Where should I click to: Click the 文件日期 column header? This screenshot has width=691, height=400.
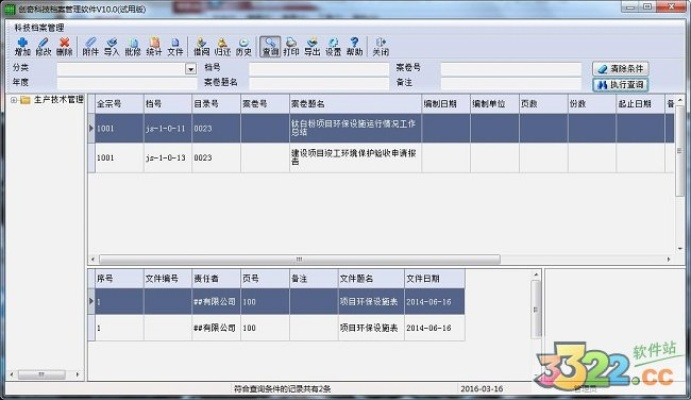[435, 279]
